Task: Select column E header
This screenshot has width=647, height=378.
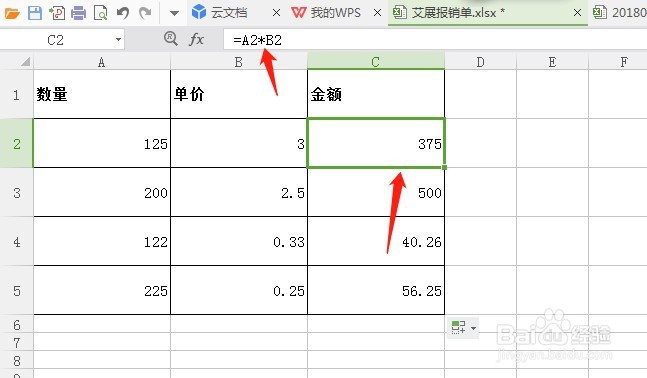Action: [552, 62]
